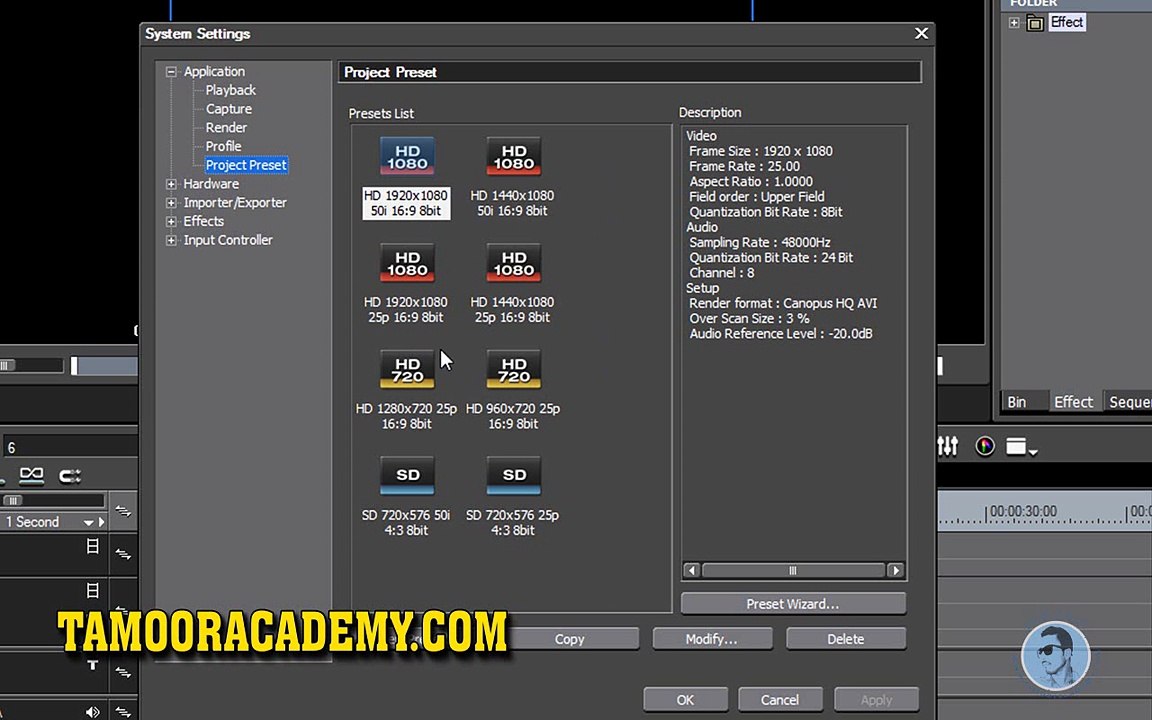The image size is (1152, 720).
Task: Select the Hardware tree label
Action: pos(211,184)
